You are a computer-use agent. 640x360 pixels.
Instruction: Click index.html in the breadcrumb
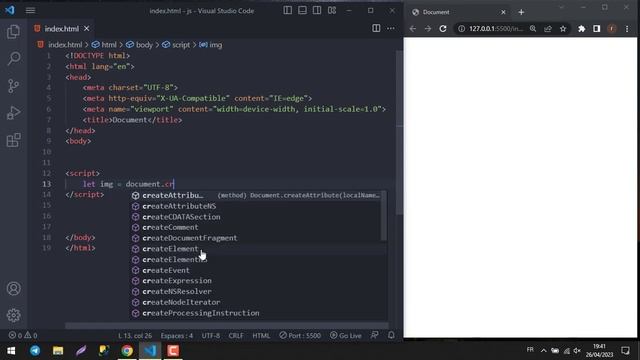[x=65, y=45]
